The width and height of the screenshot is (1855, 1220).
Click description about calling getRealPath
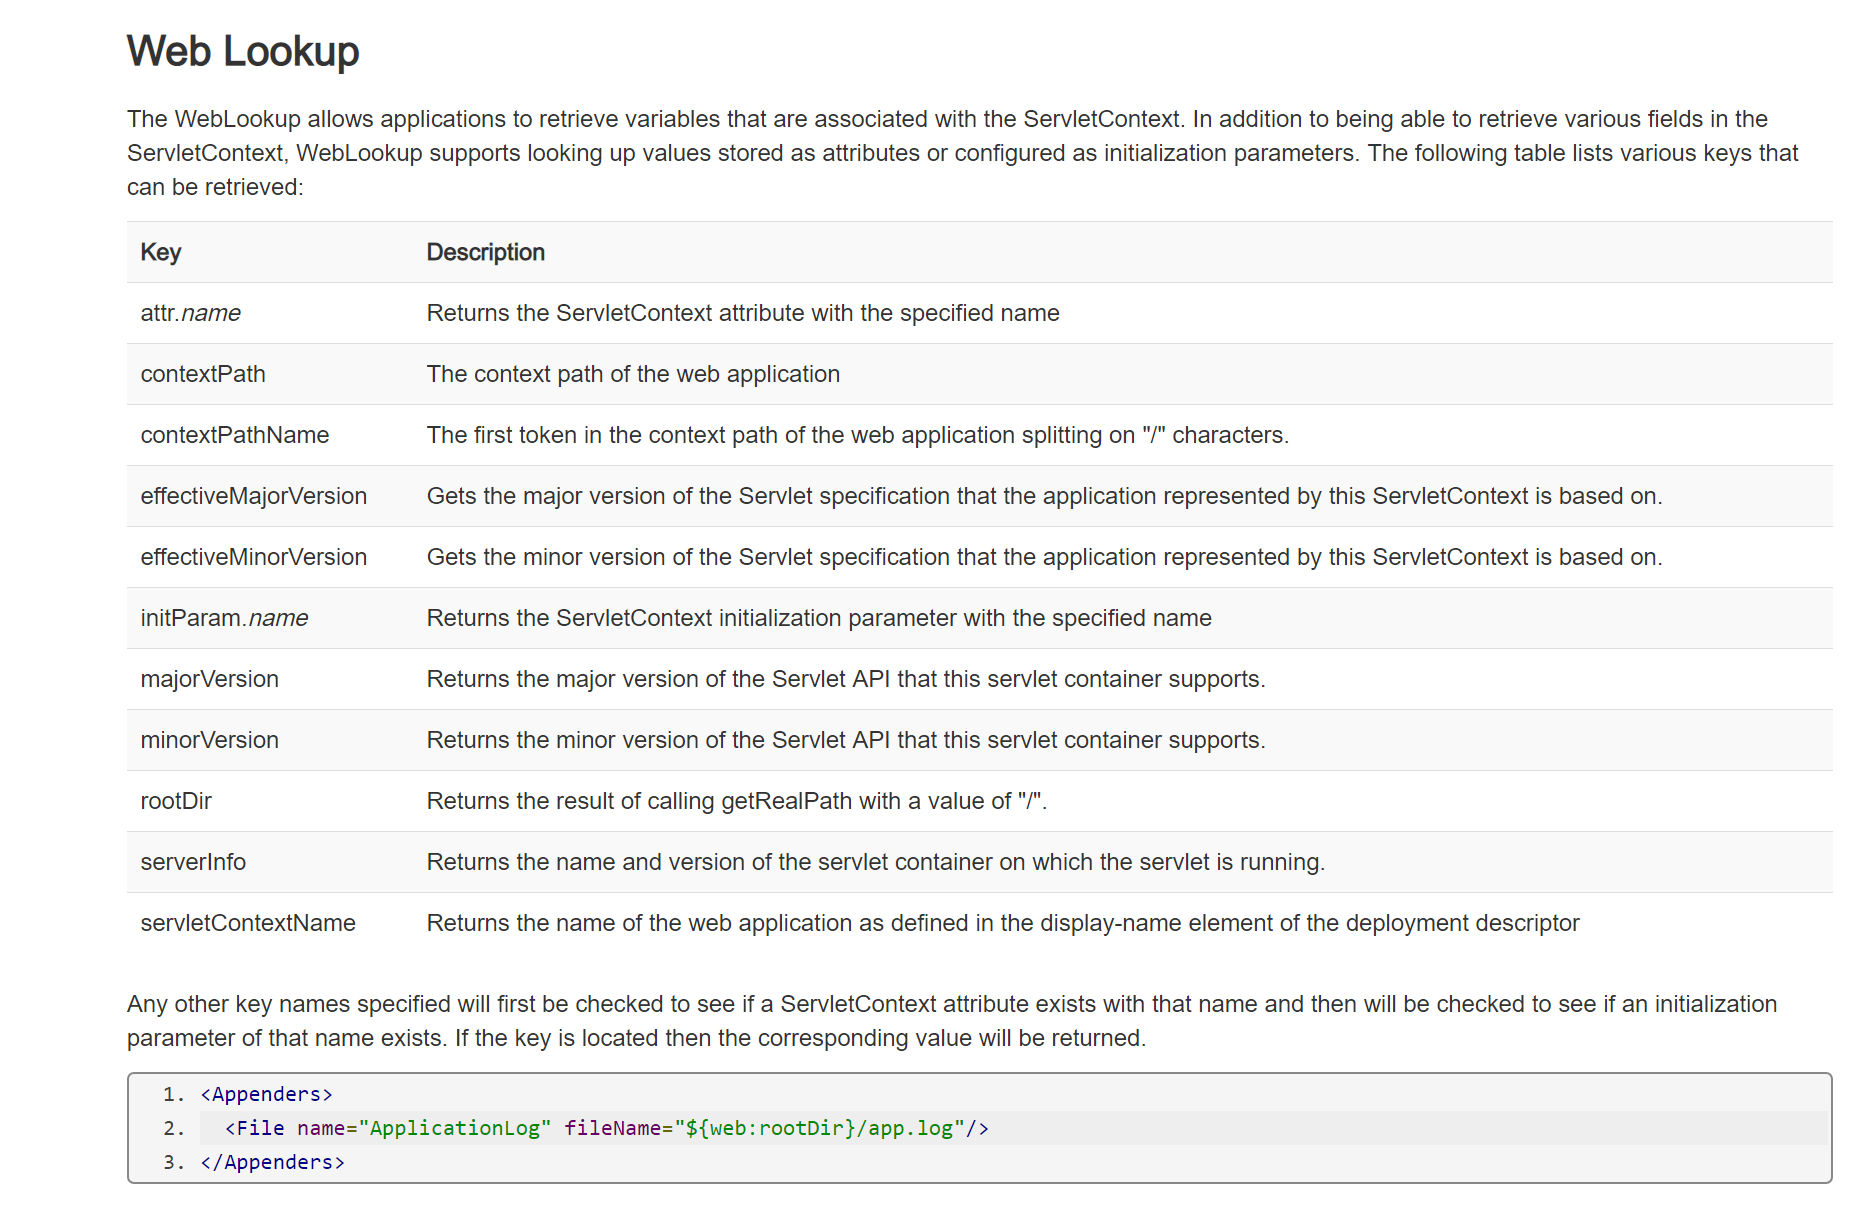tap(737, 801)
